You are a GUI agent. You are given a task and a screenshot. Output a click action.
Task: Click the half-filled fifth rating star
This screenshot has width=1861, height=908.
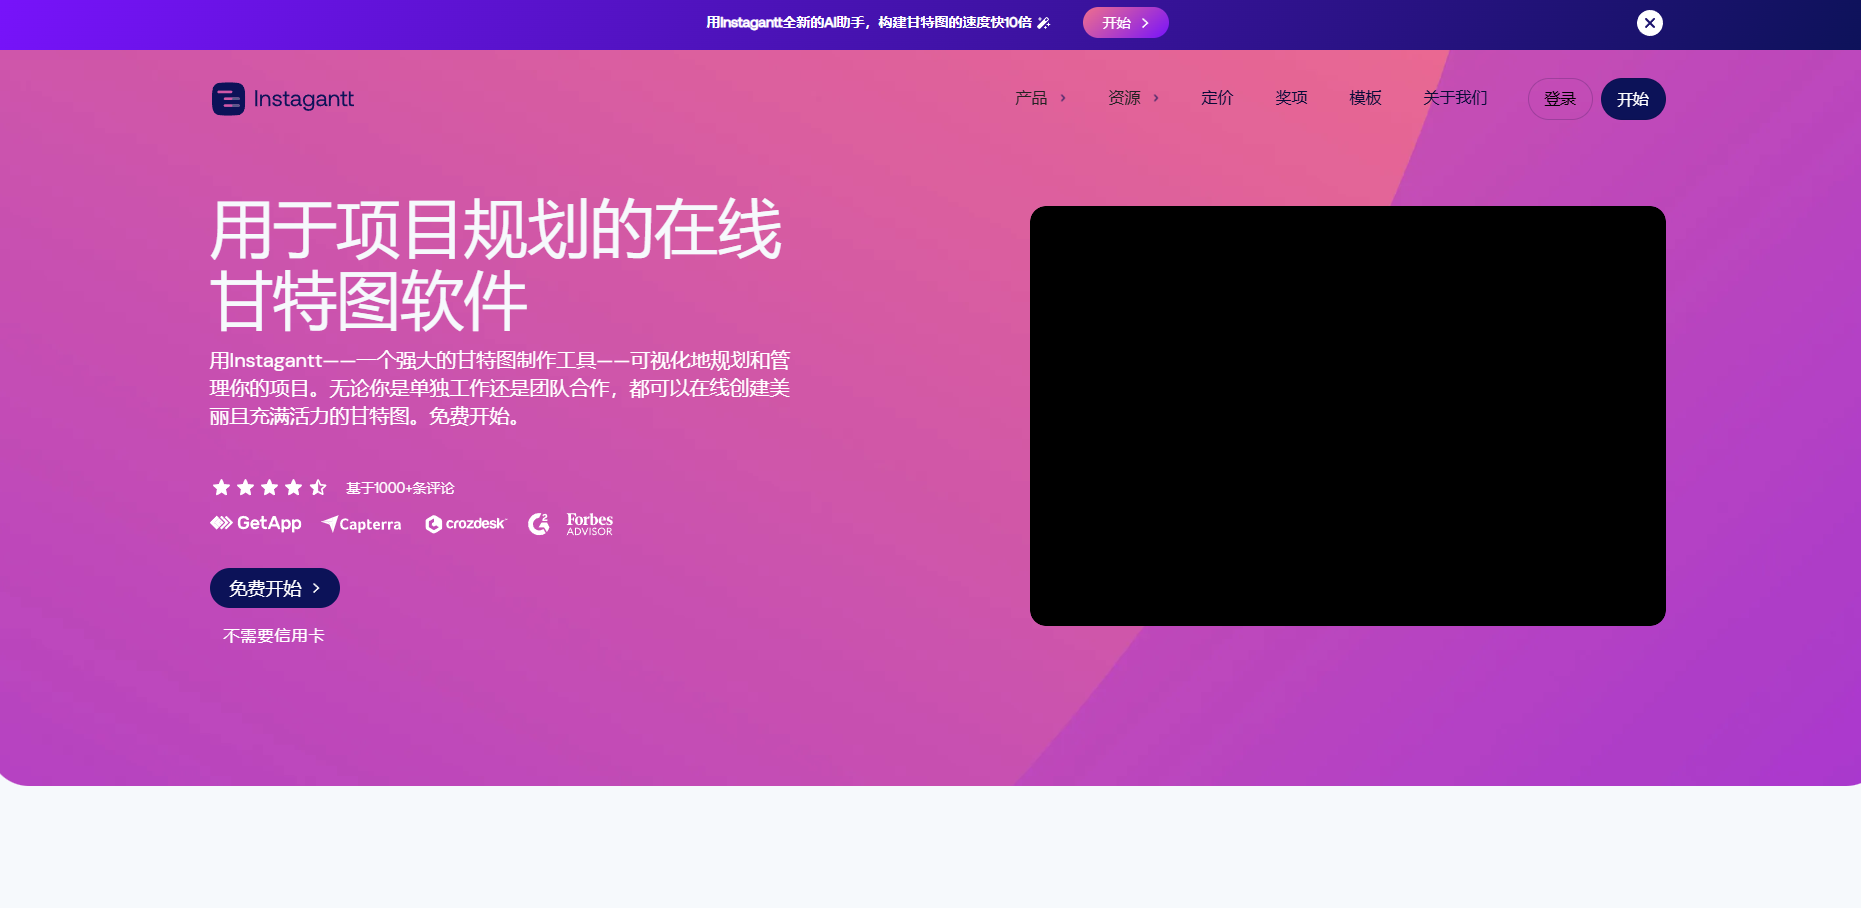(317, 487)
